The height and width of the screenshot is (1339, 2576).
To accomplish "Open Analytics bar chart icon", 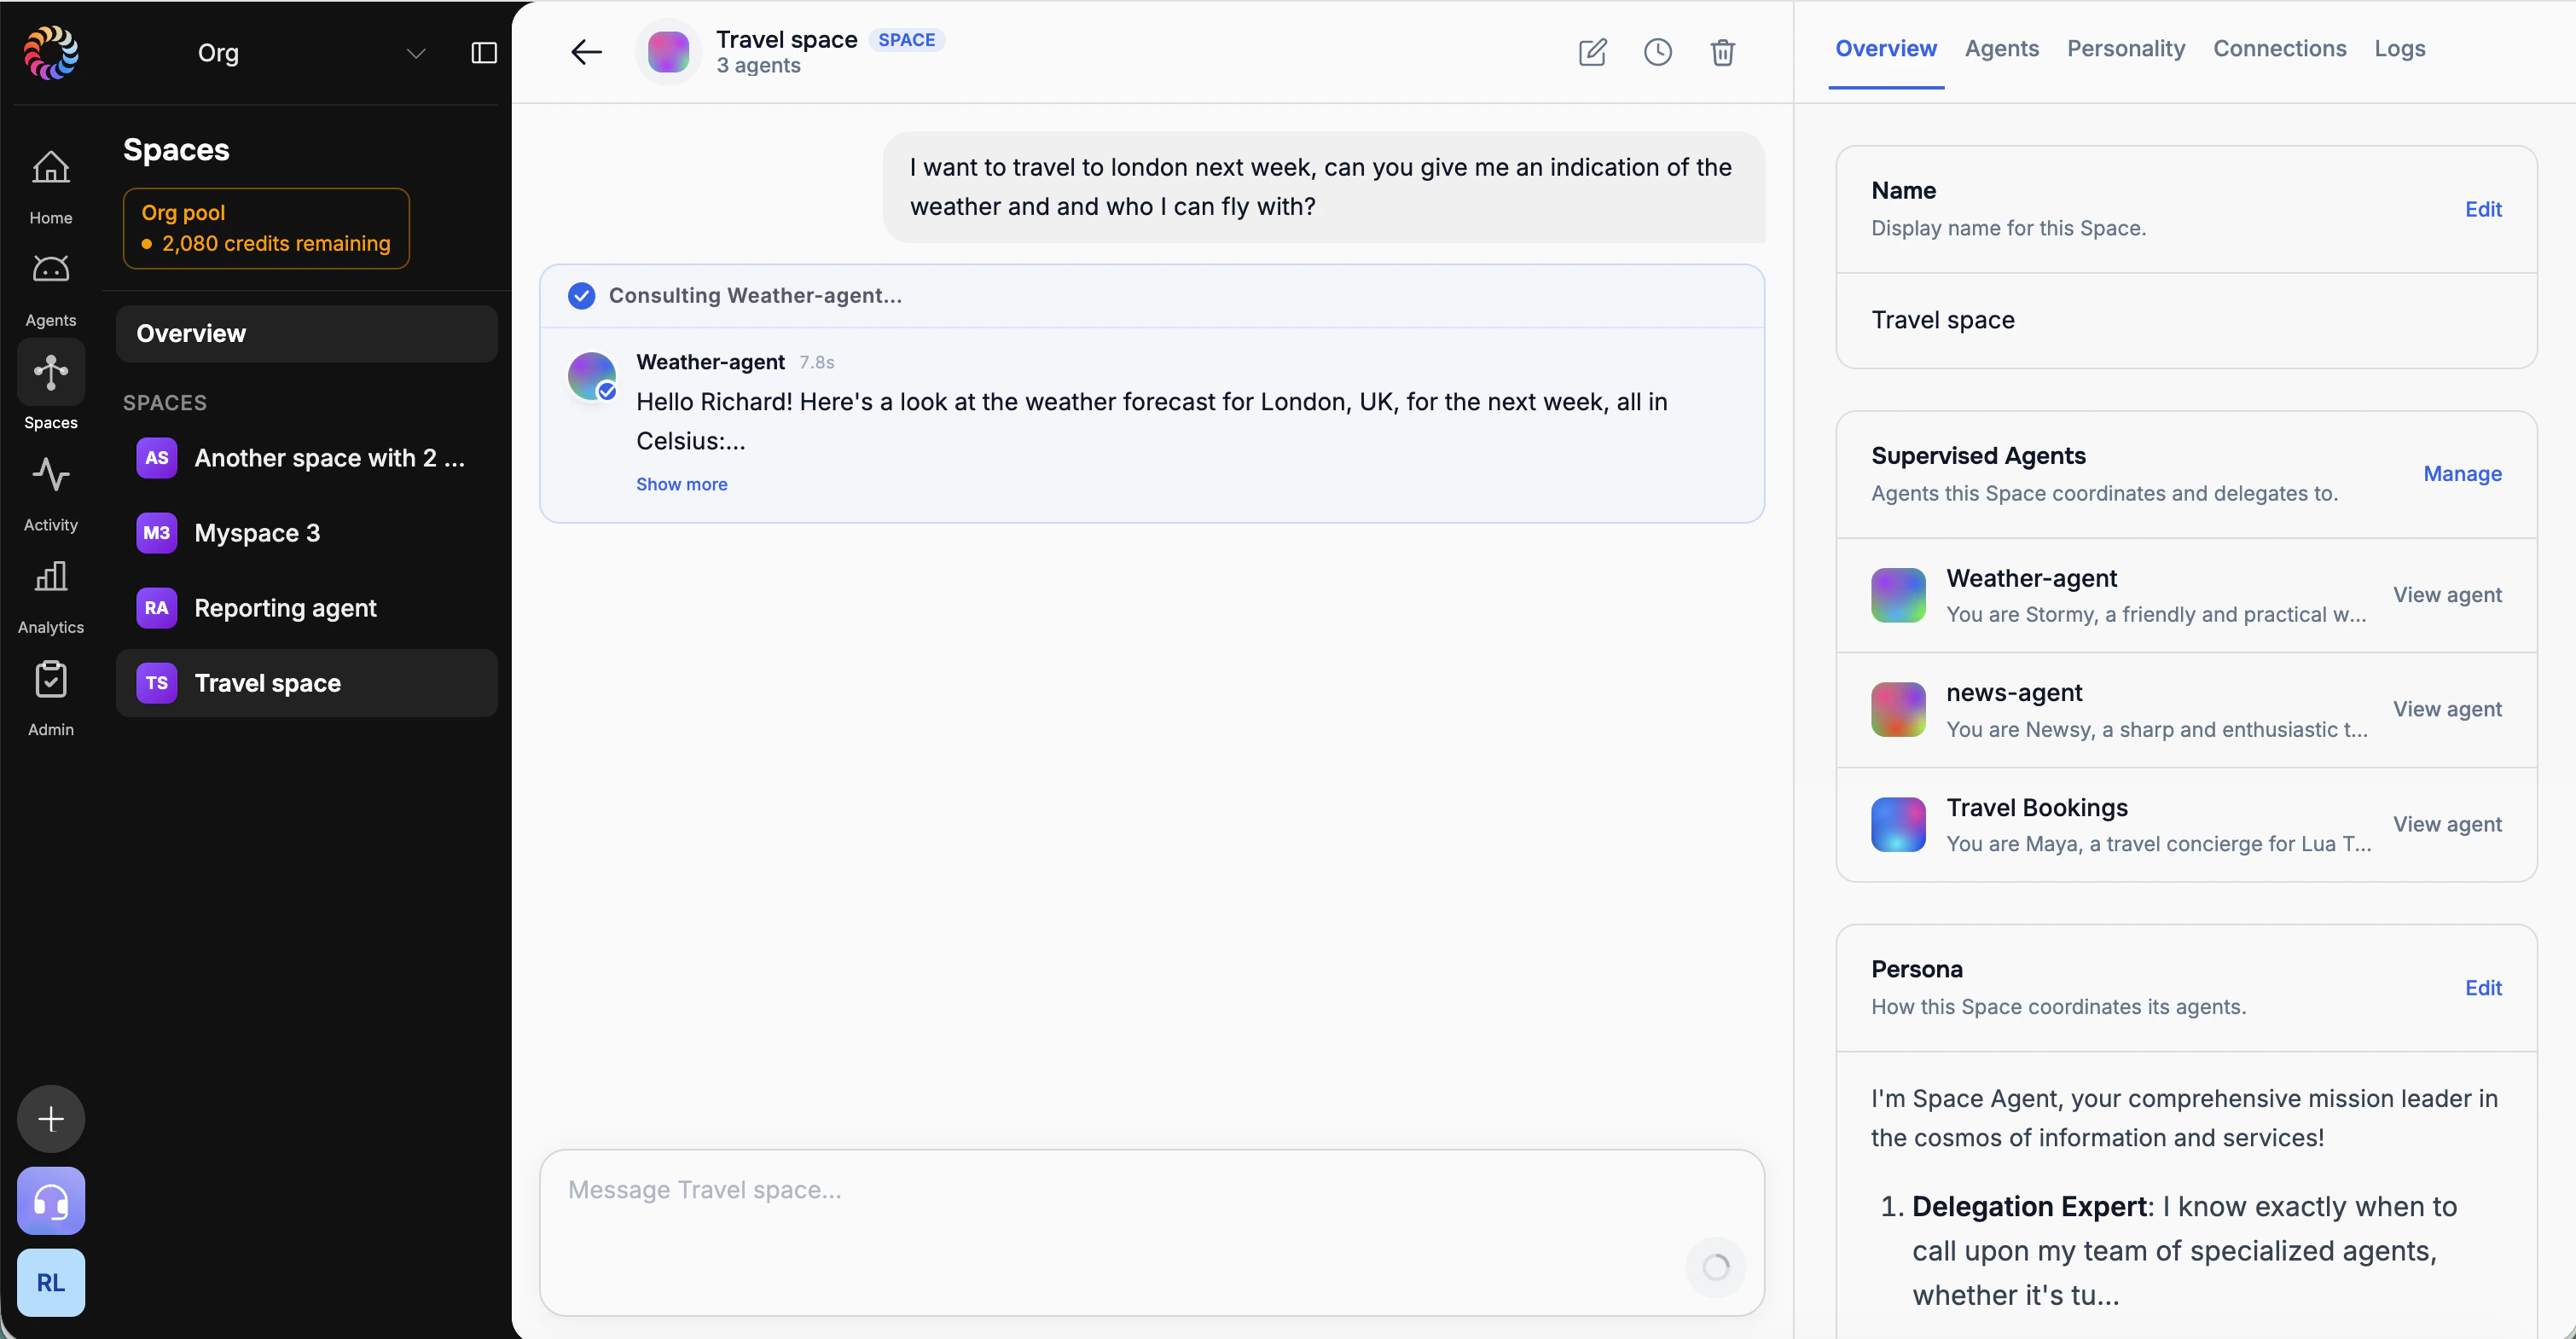I will pos(51,576).
